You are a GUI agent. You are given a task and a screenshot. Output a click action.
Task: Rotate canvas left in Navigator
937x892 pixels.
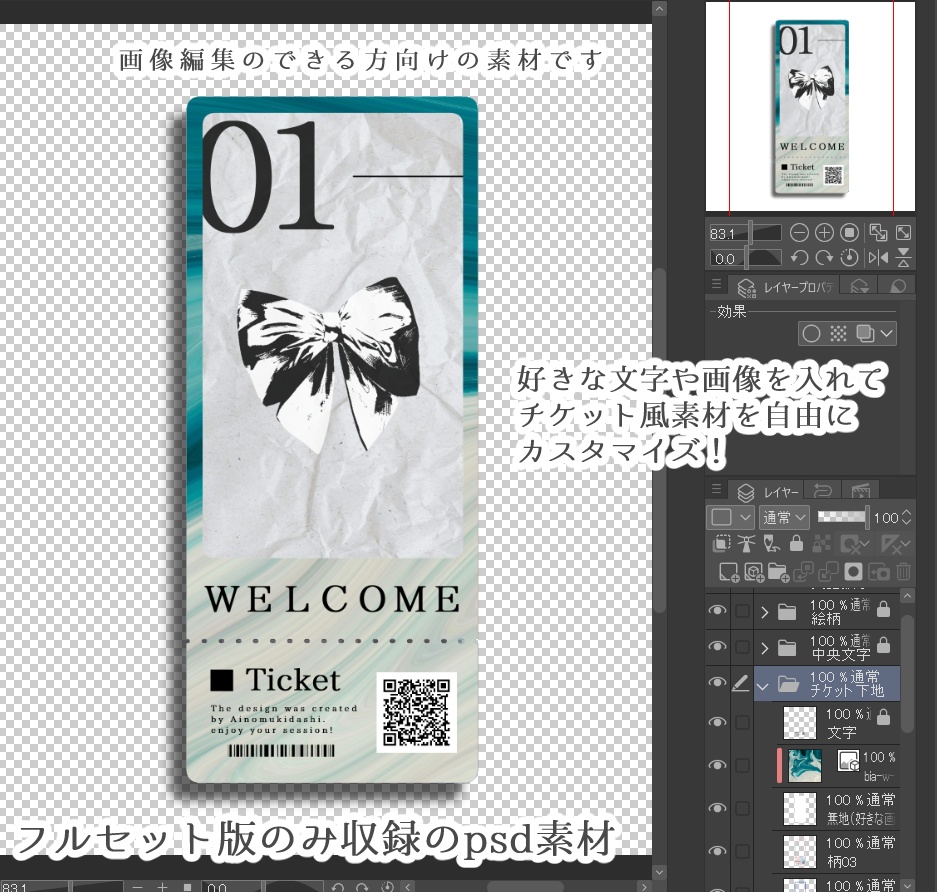[x=799, y=258]
